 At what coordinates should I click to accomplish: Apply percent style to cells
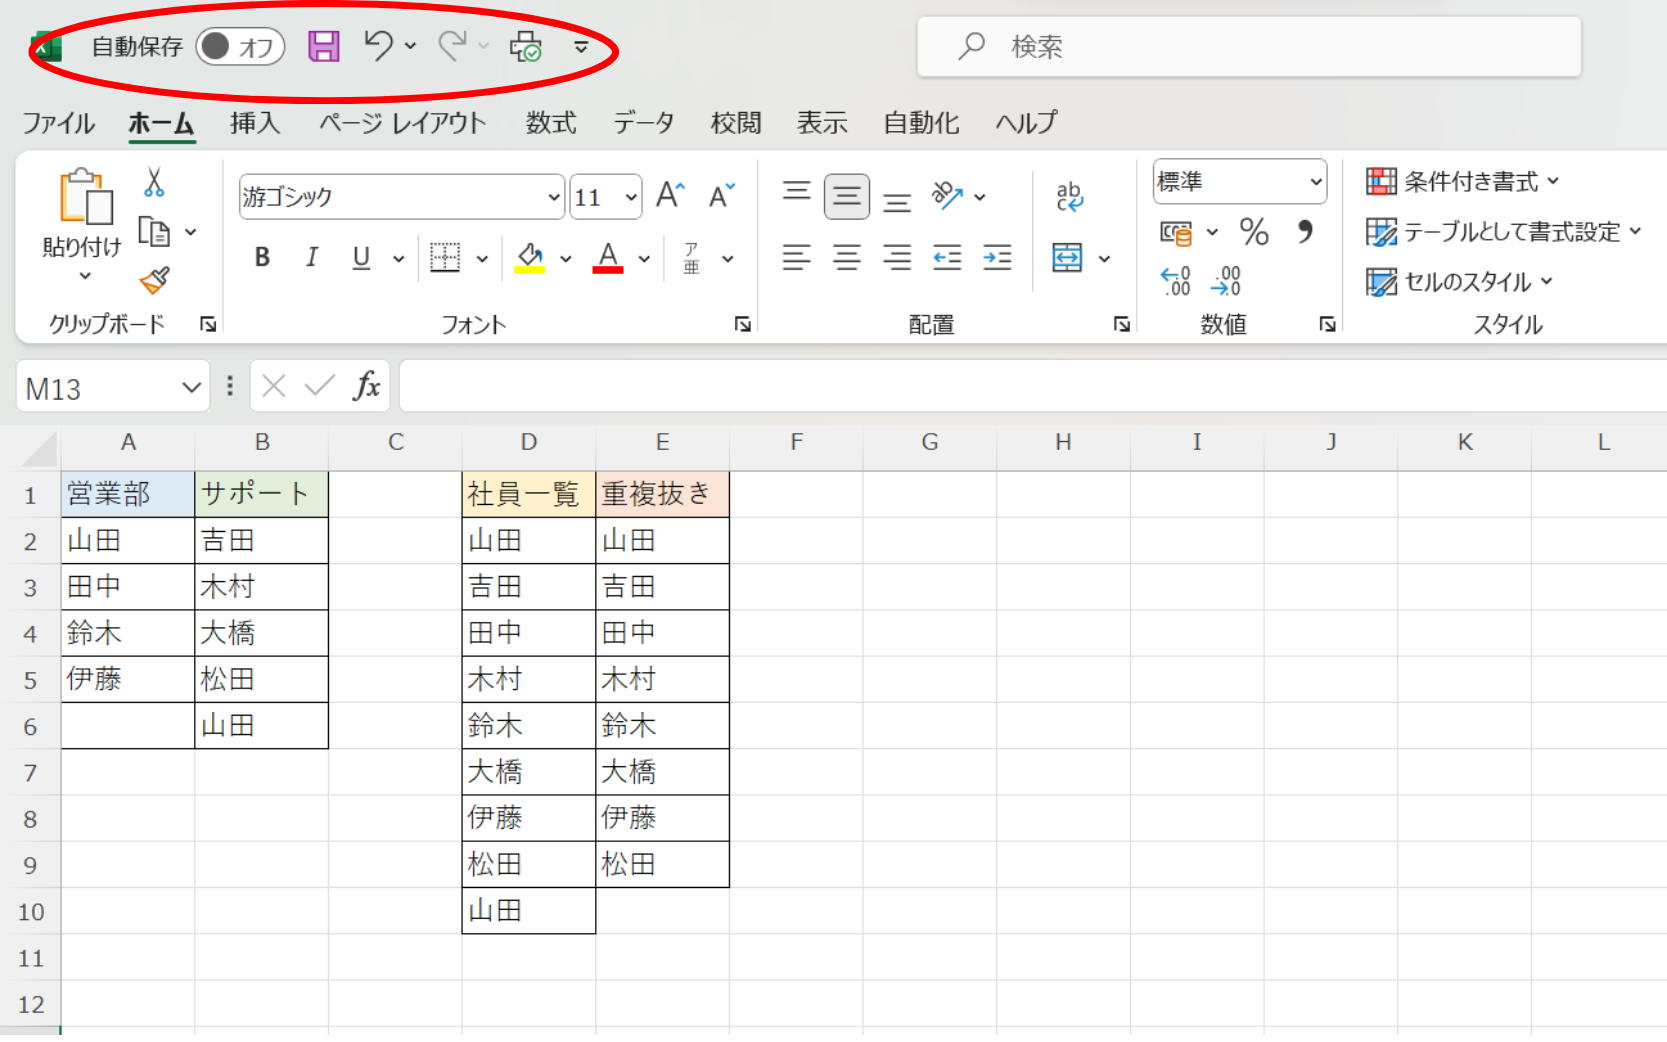pos(1254,232)
